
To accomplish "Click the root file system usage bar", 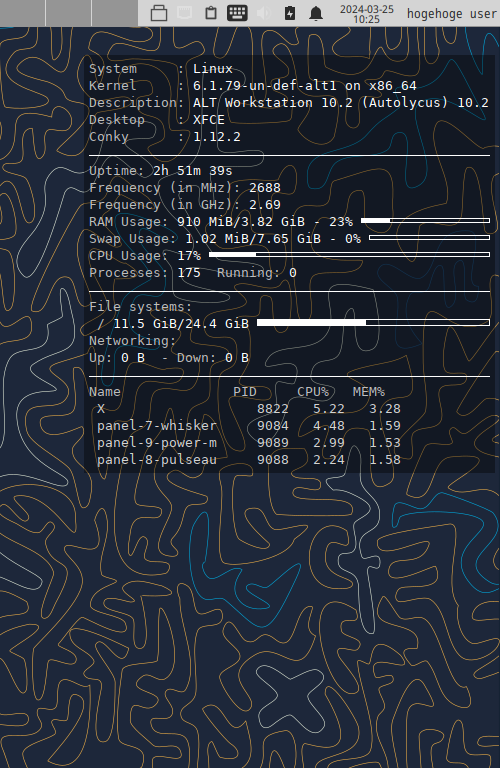I will pyautogui.click(x=374, y=322).
